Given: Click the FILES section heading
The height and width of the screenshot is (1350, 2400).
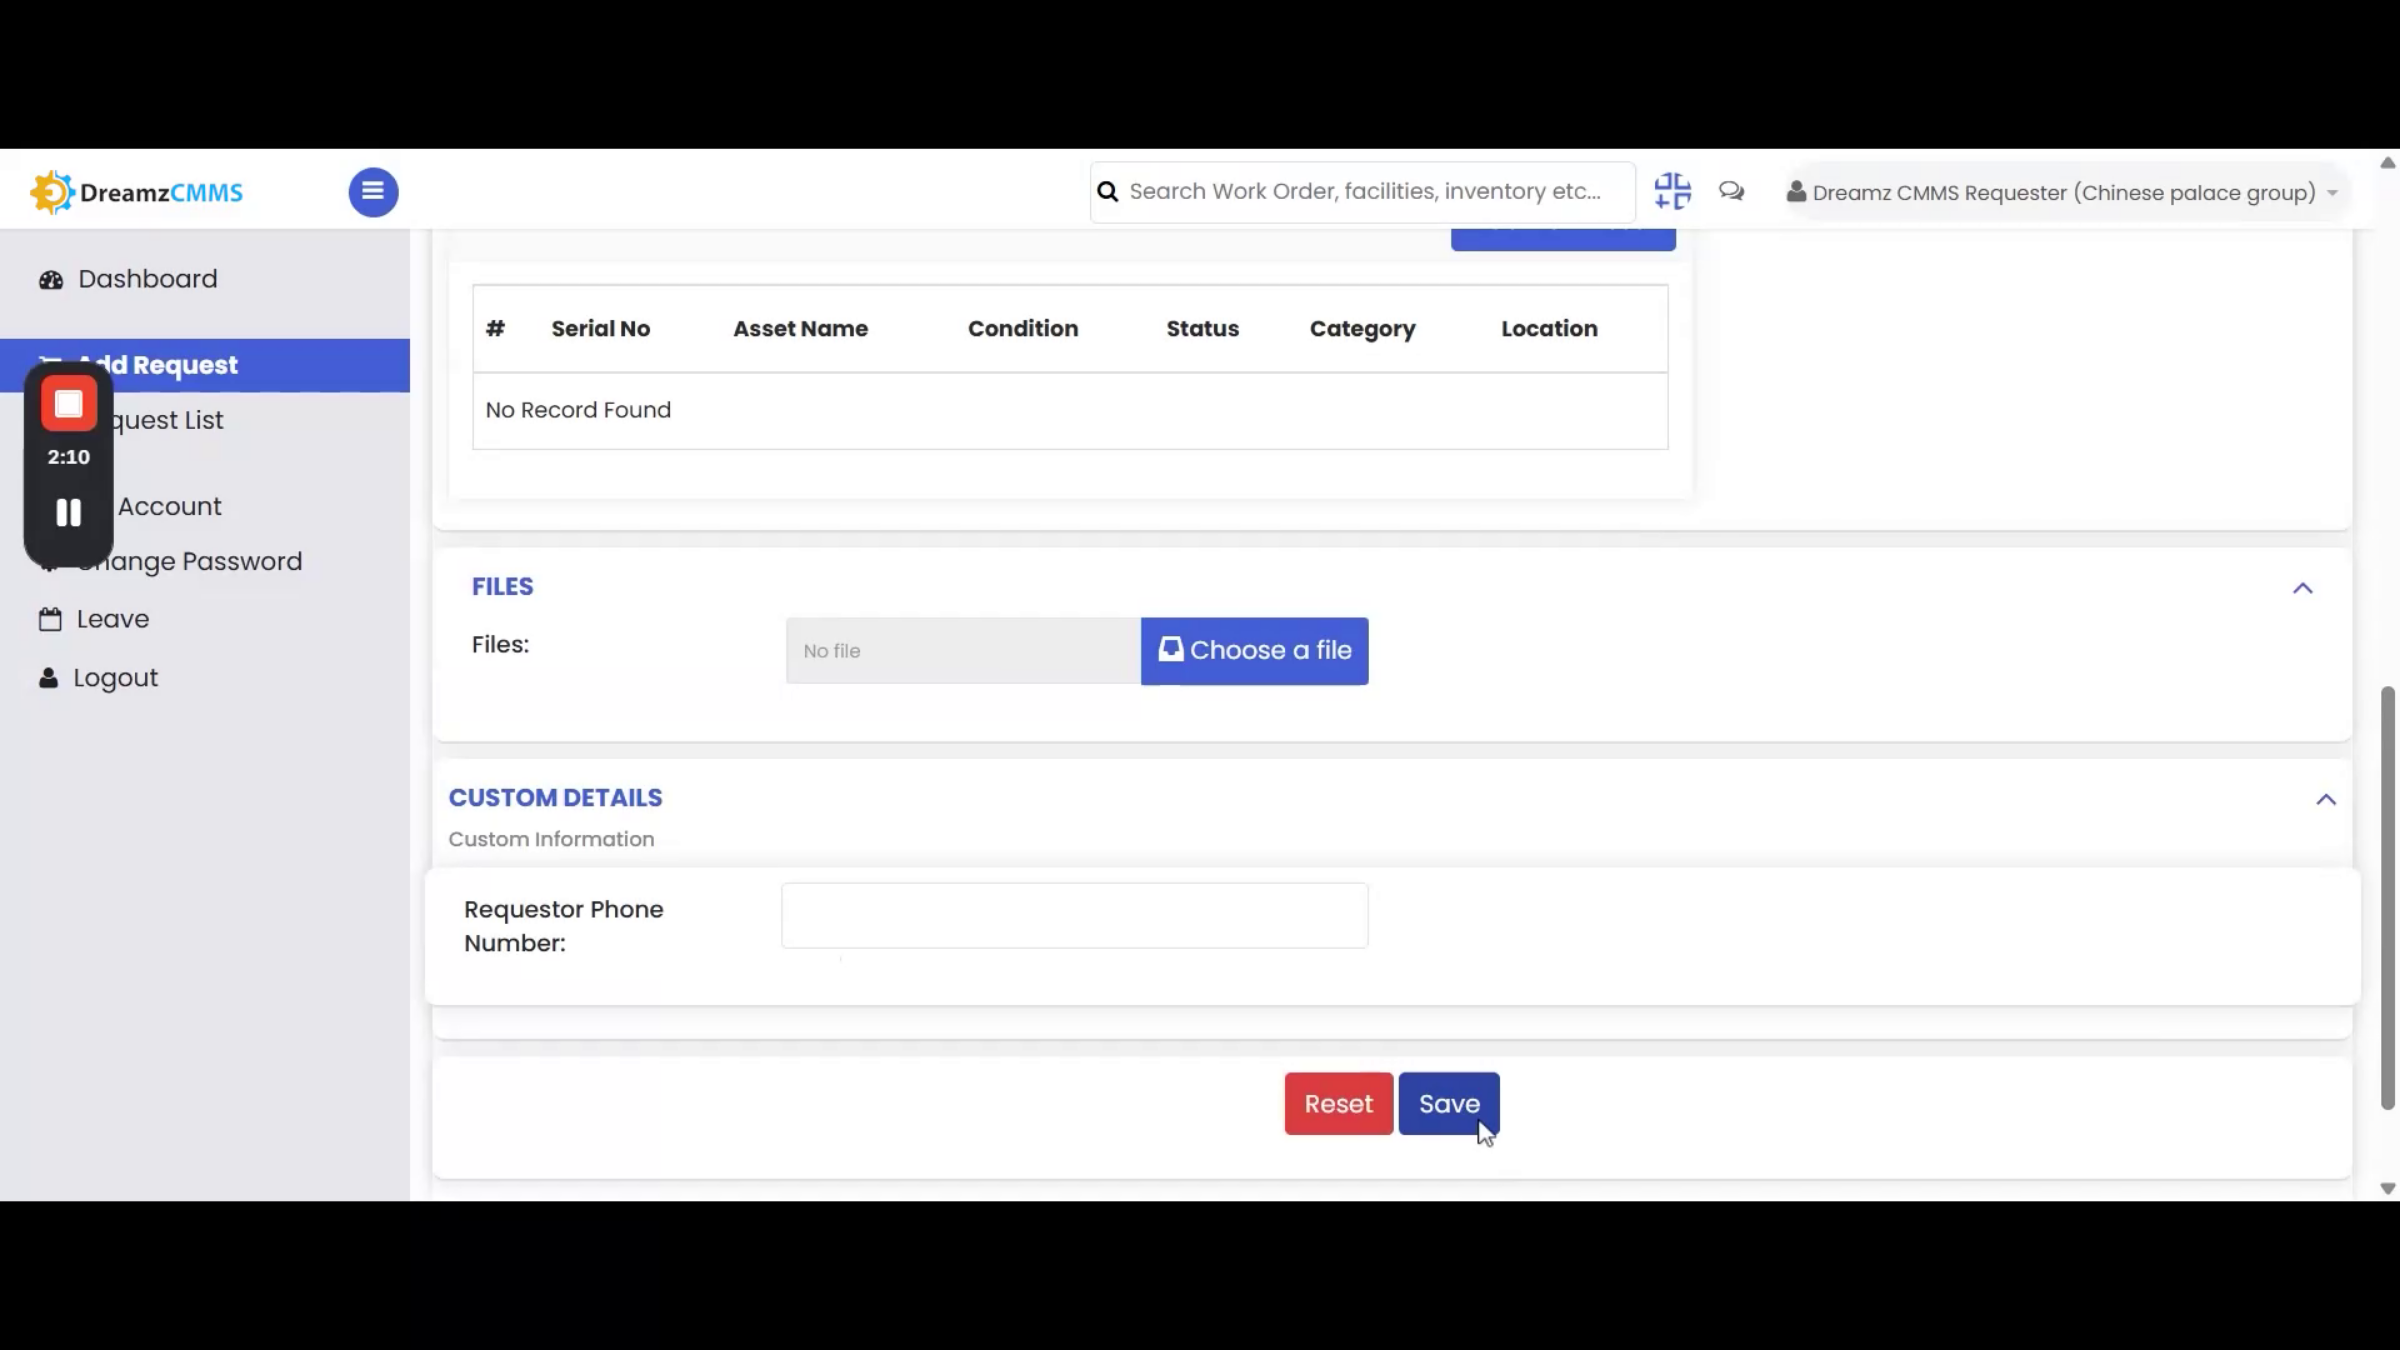Looking at the screenshot, I should 502,587.
